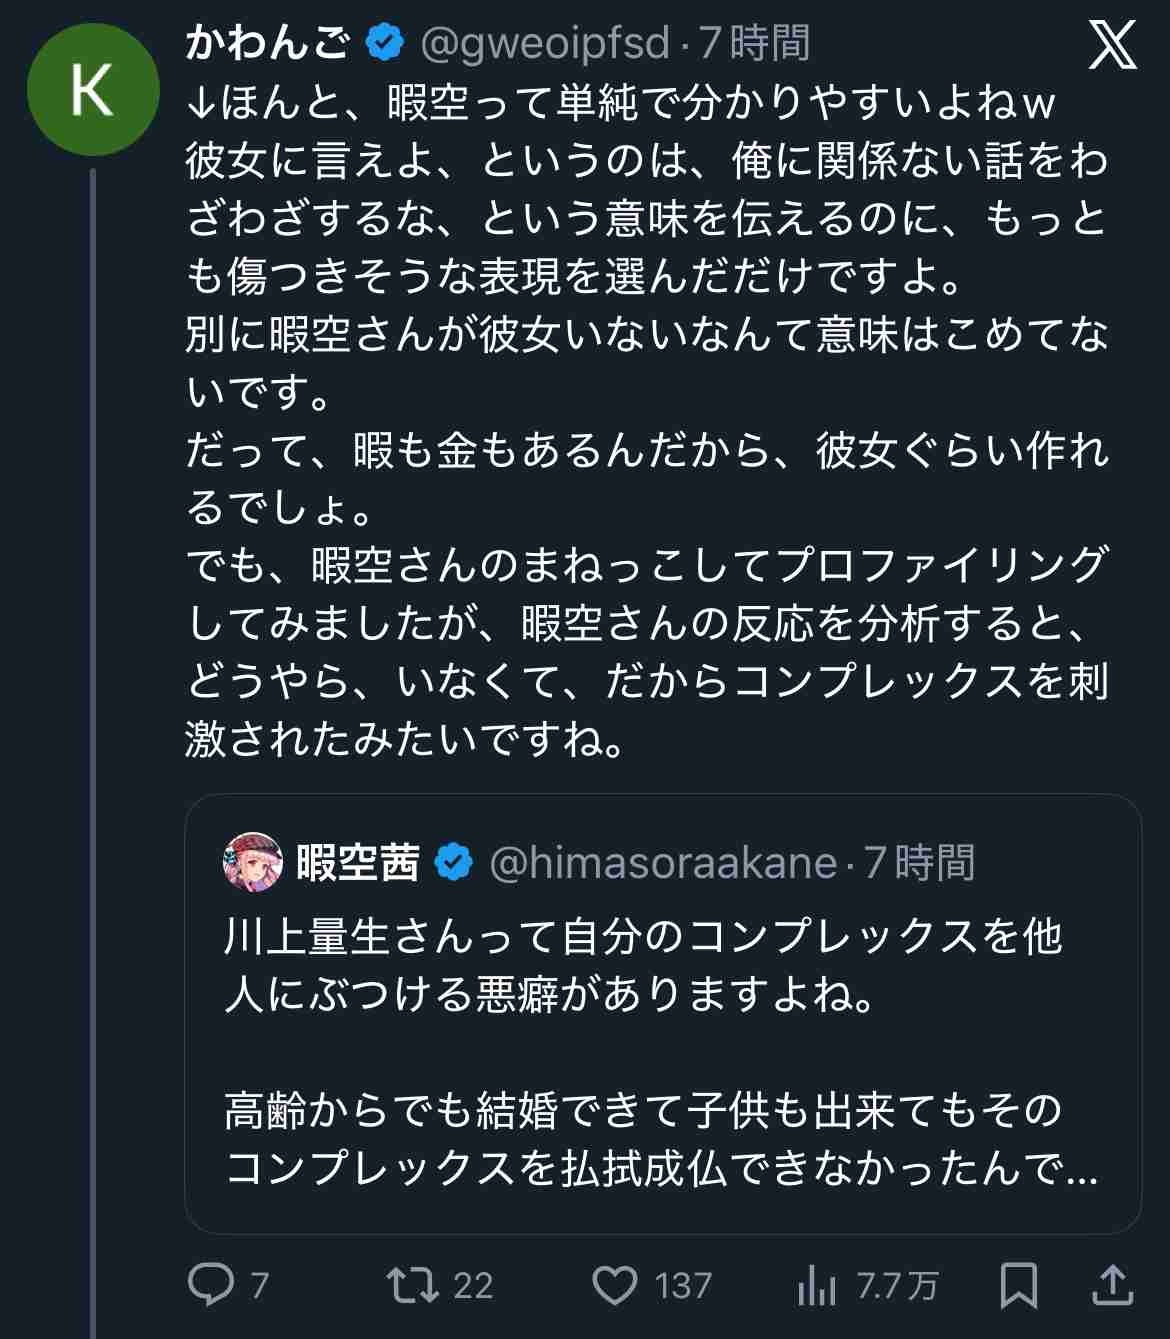This screenshot has height=1339, width=1170.
Task: Open the green K profile avatar
Action: click(x=93, y=90)
